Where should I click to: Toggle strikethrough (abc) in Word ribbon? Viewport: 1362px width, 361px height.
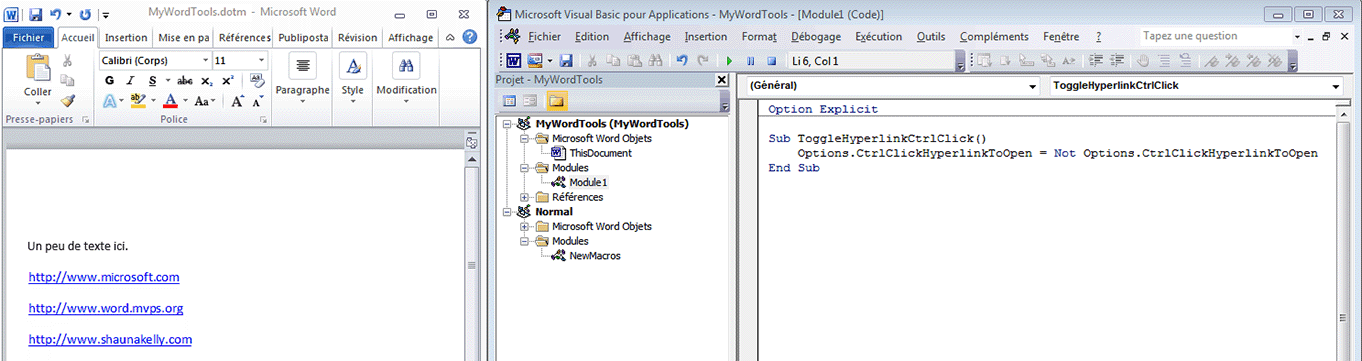[184, 80]
